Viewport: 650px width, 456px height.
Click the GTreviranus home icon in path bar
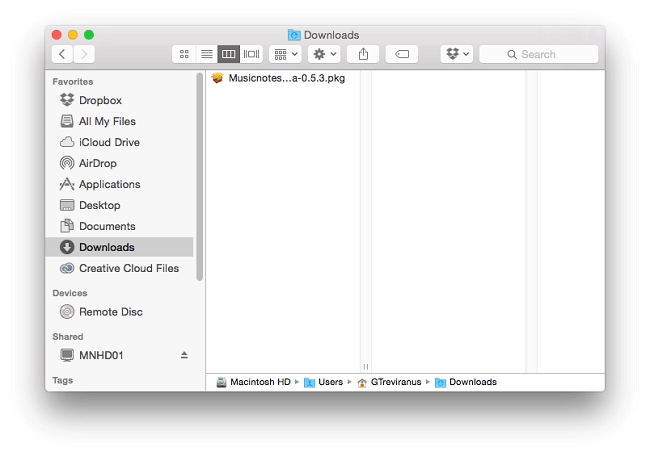pyautogui.click(x=362, y=383)
